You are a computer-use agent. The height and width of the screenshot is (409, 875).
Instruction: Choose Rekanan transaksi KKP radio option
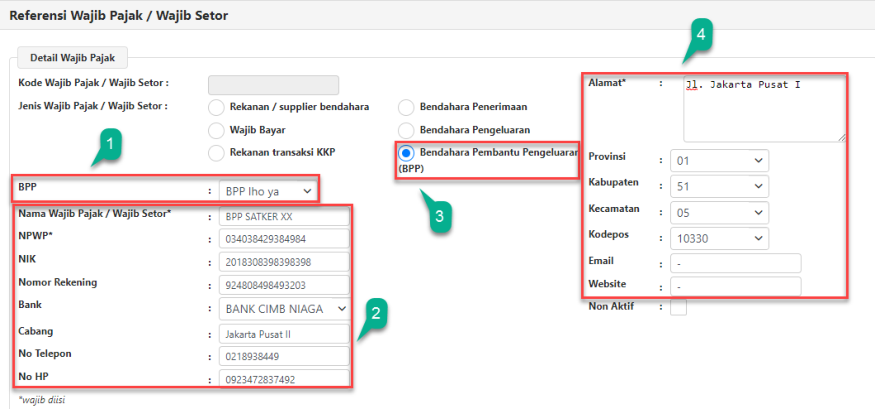point(215,153)
